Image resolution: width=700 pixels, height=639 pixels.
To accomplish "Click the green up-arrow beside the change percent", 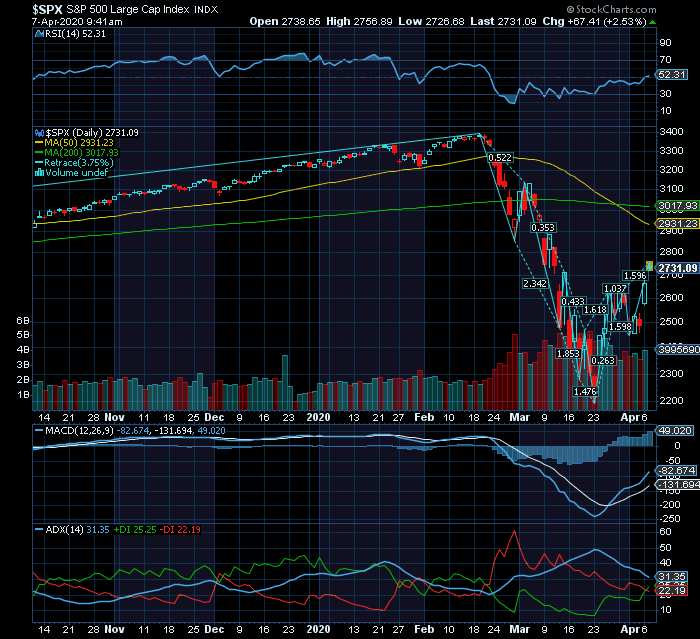I will pos(652,22).
